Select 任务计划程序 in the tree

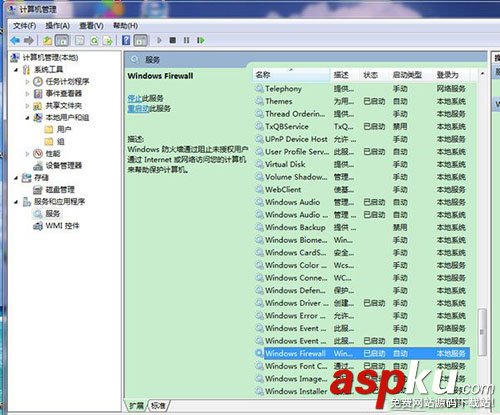point(67,82)
